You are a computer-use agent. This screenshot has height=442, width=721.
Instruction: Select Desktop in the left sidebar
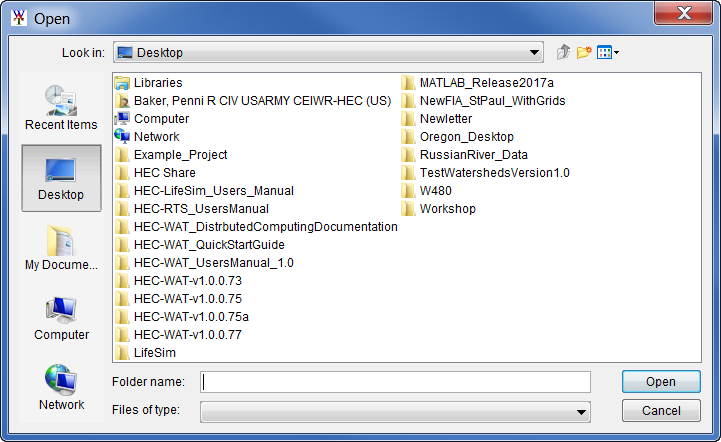(x=61, y=178)
